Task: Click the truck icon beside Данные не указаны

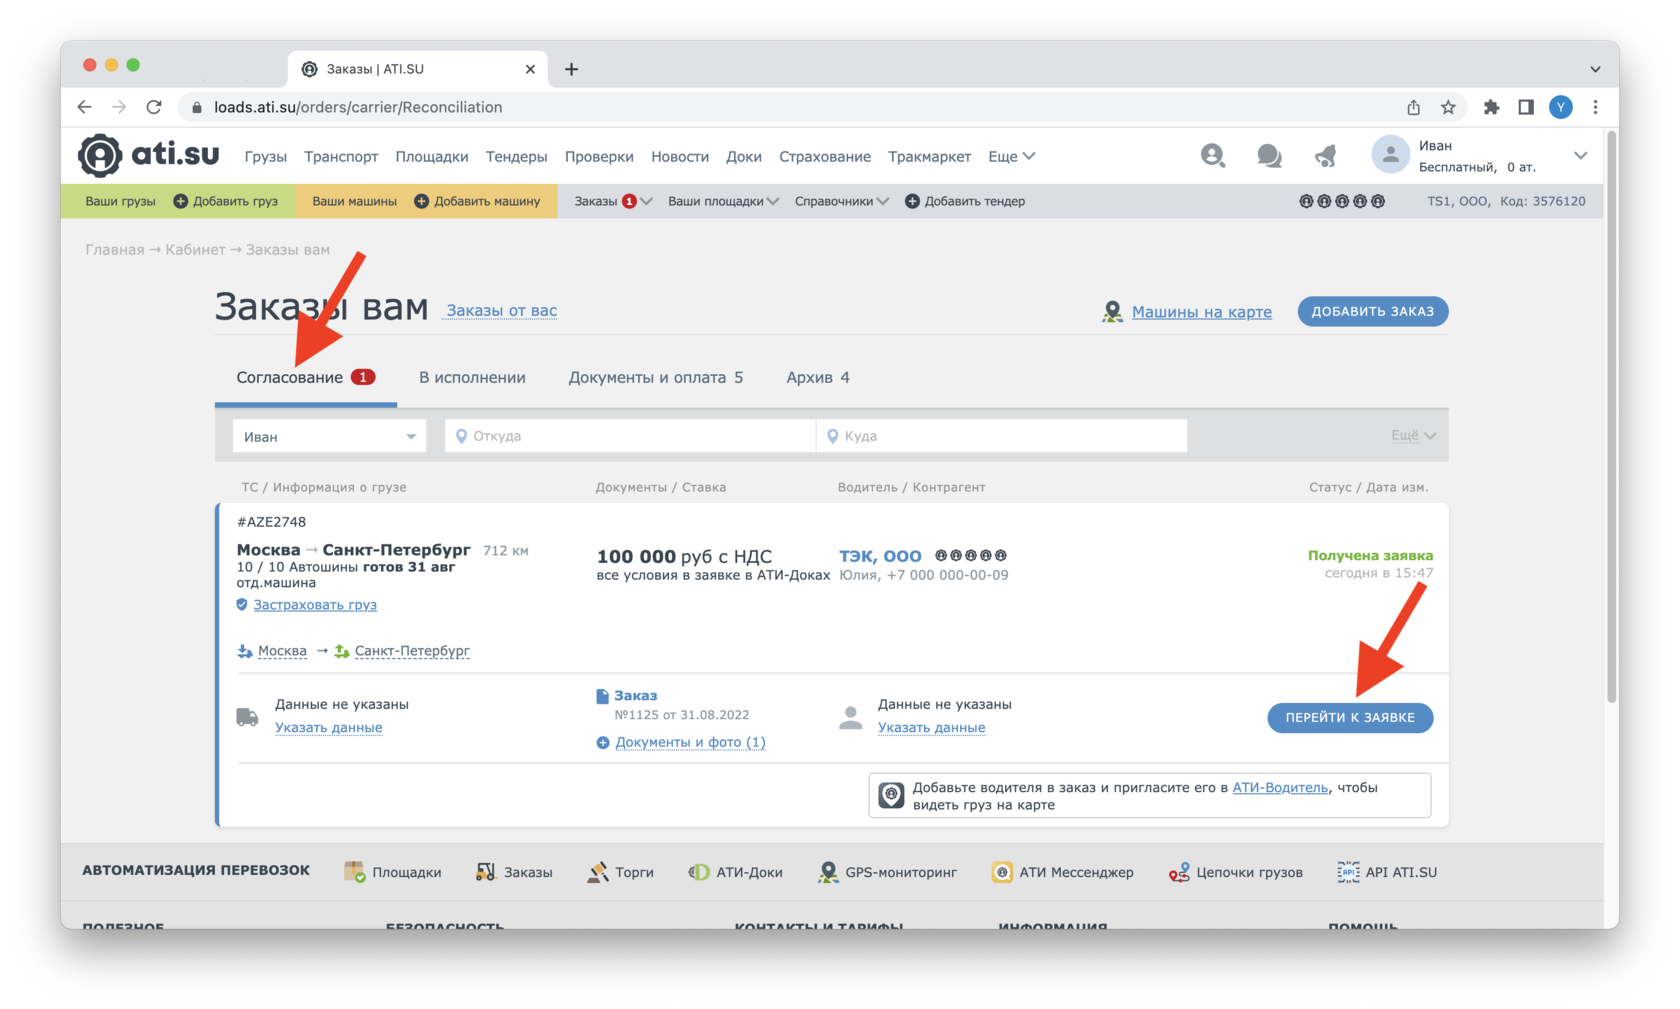Action: (x=247, y=717)
